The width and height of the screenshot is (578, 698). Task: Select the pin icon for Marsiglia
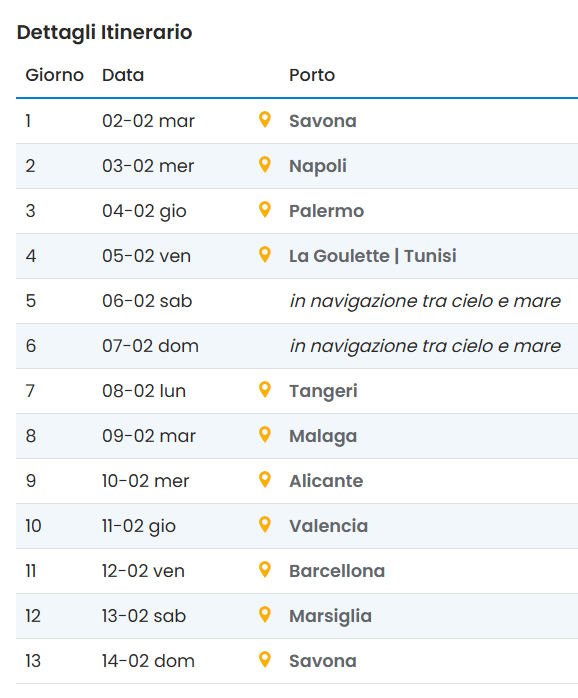265,614
